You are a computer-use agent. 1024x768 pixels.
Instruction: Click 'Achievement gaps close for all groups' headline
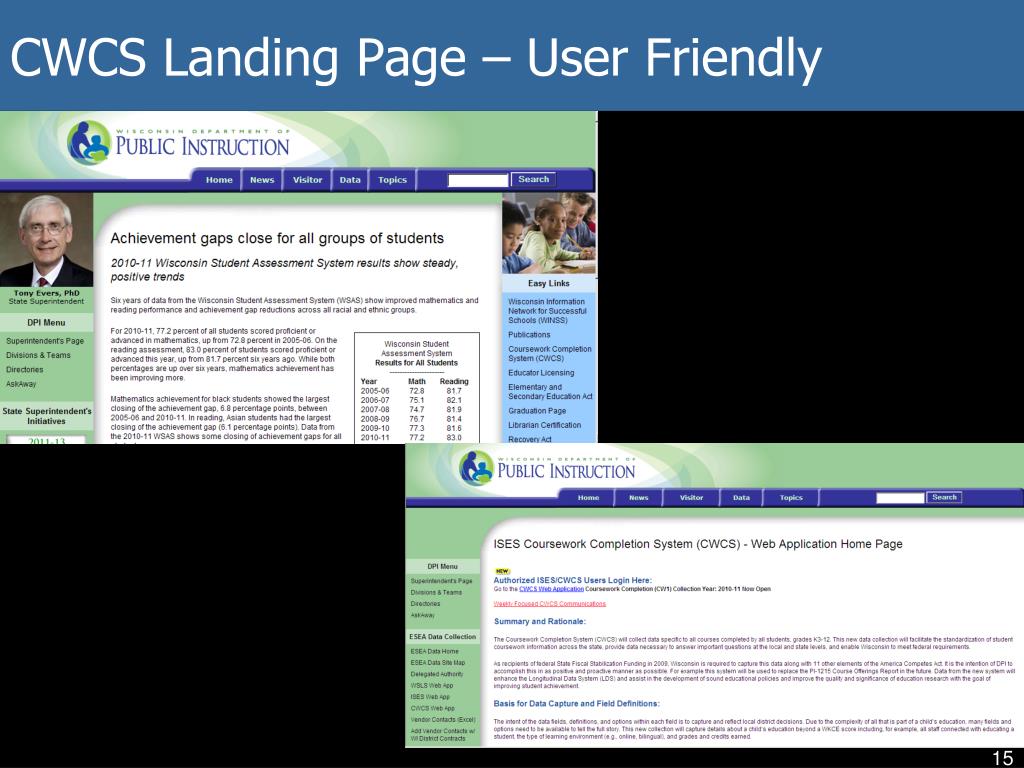(x=277, y=238)
